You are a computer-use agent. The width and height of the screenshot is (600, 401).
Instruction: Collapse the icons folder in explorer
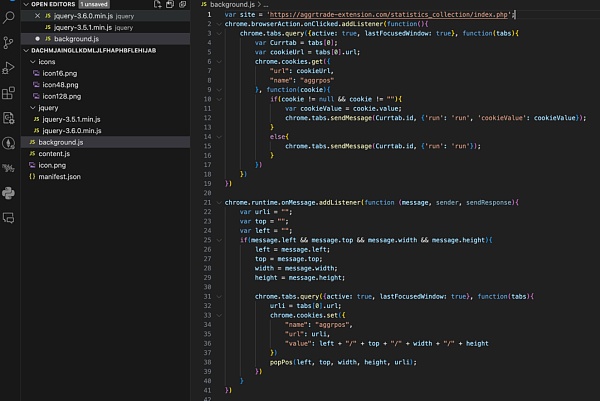(33, 62)
